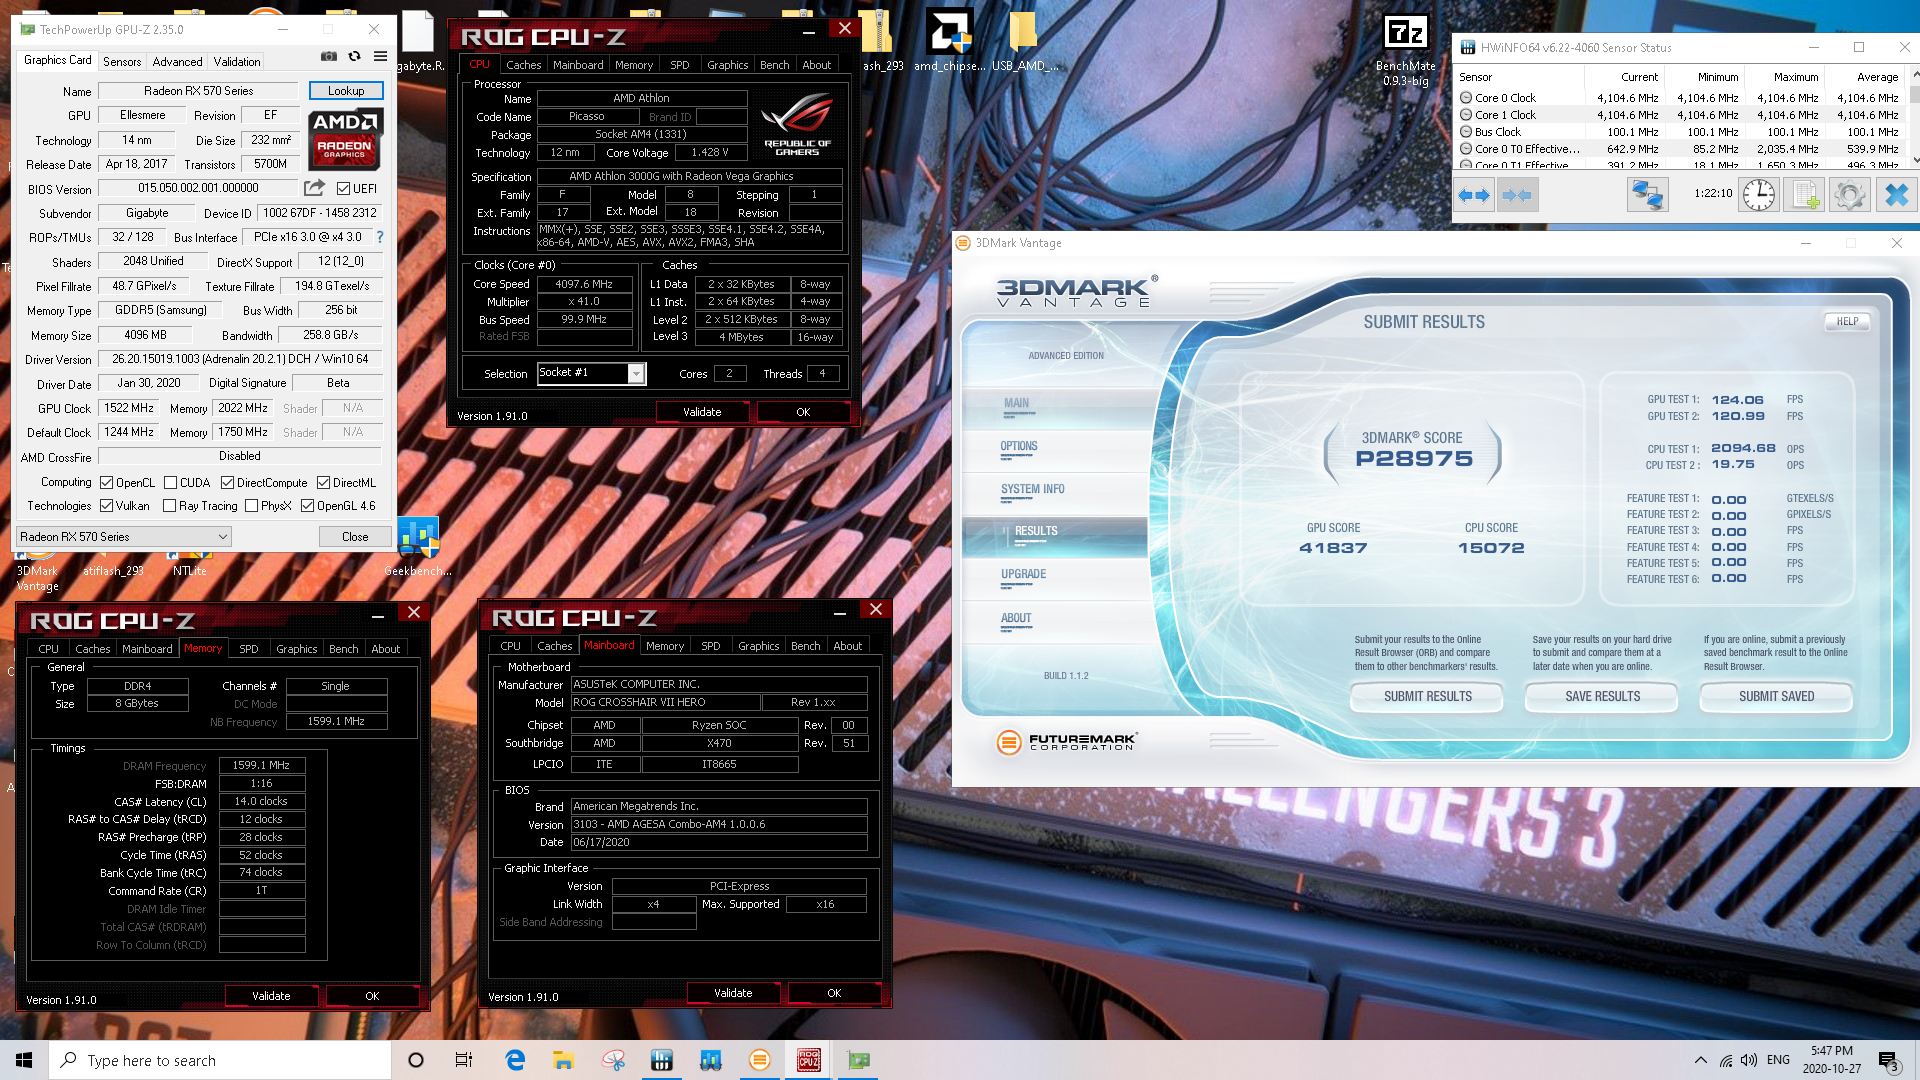
Task: Select the Core 0 Clock sensor row
Action: click(x=1680, y=98)
